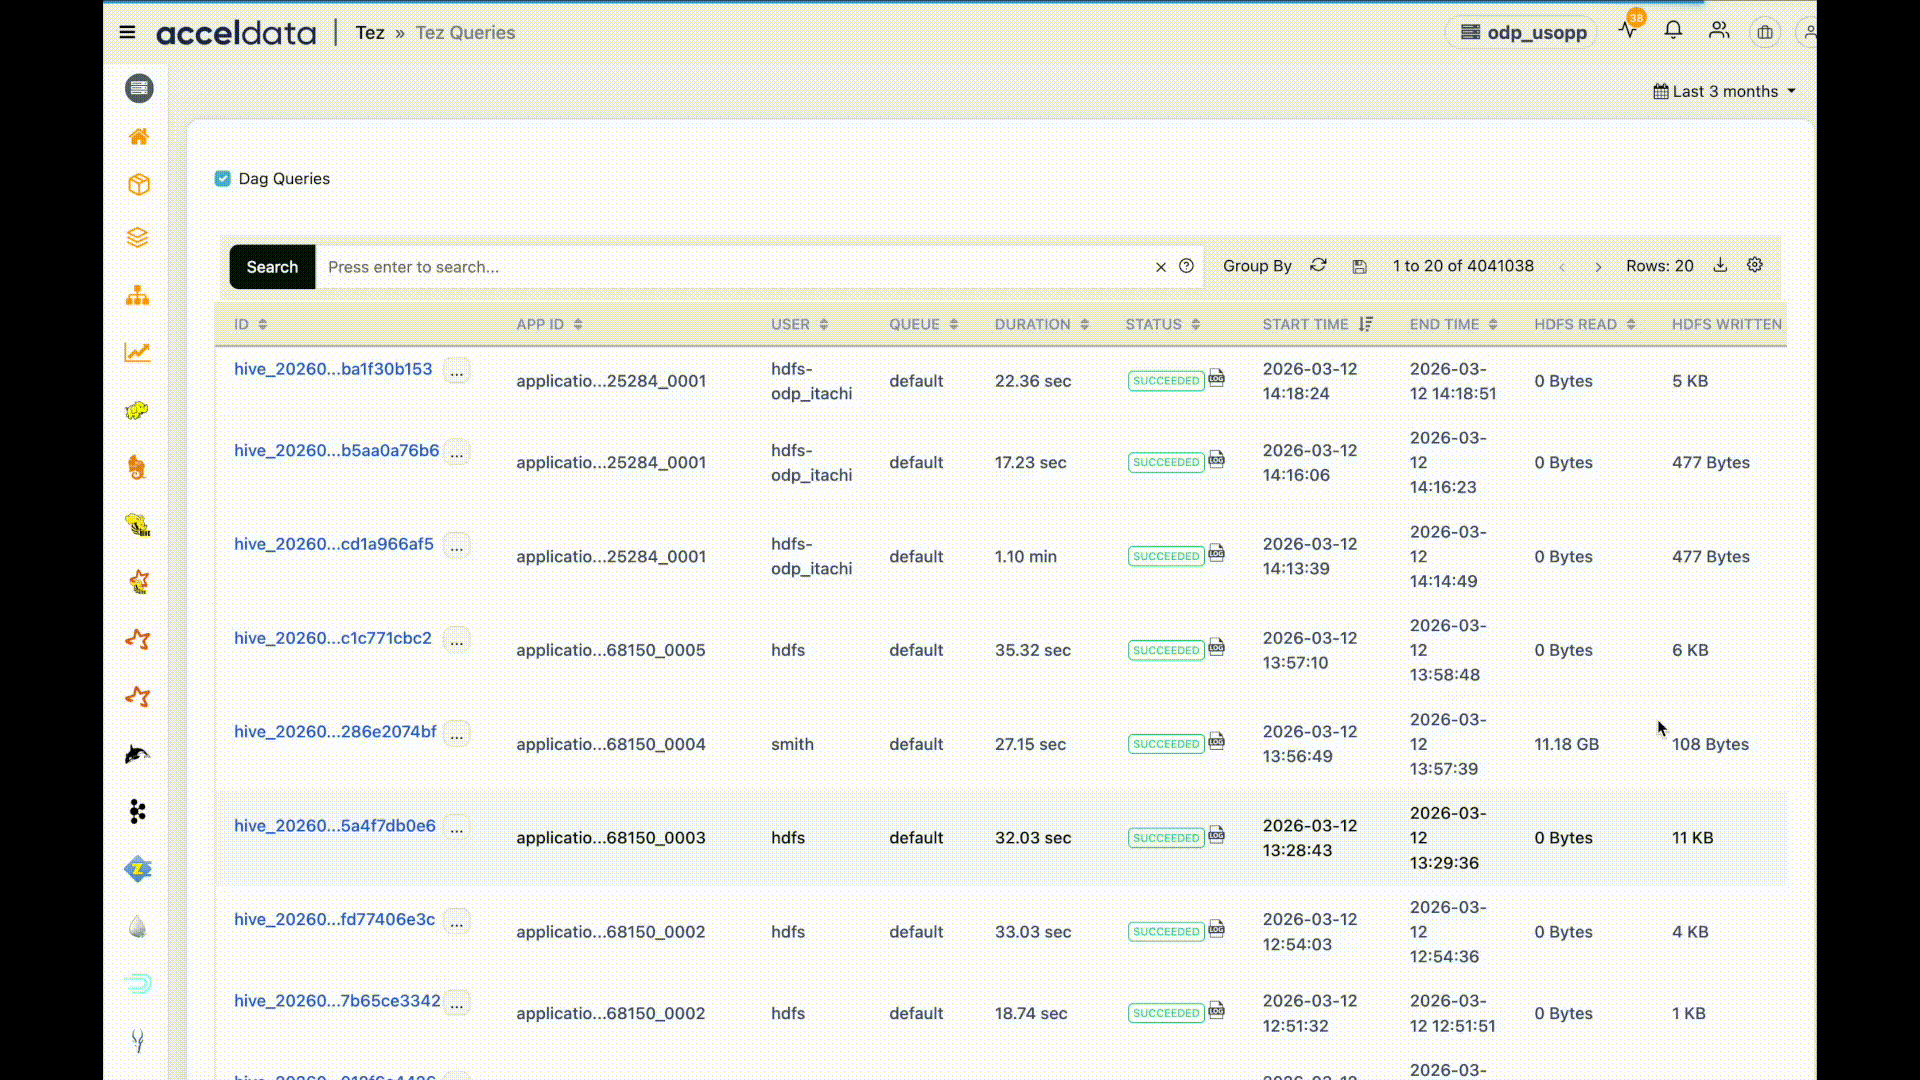Screen dimensions: 1920x1080
Task: Click the Tez breadcrumb link
Action: click(370, 32)
